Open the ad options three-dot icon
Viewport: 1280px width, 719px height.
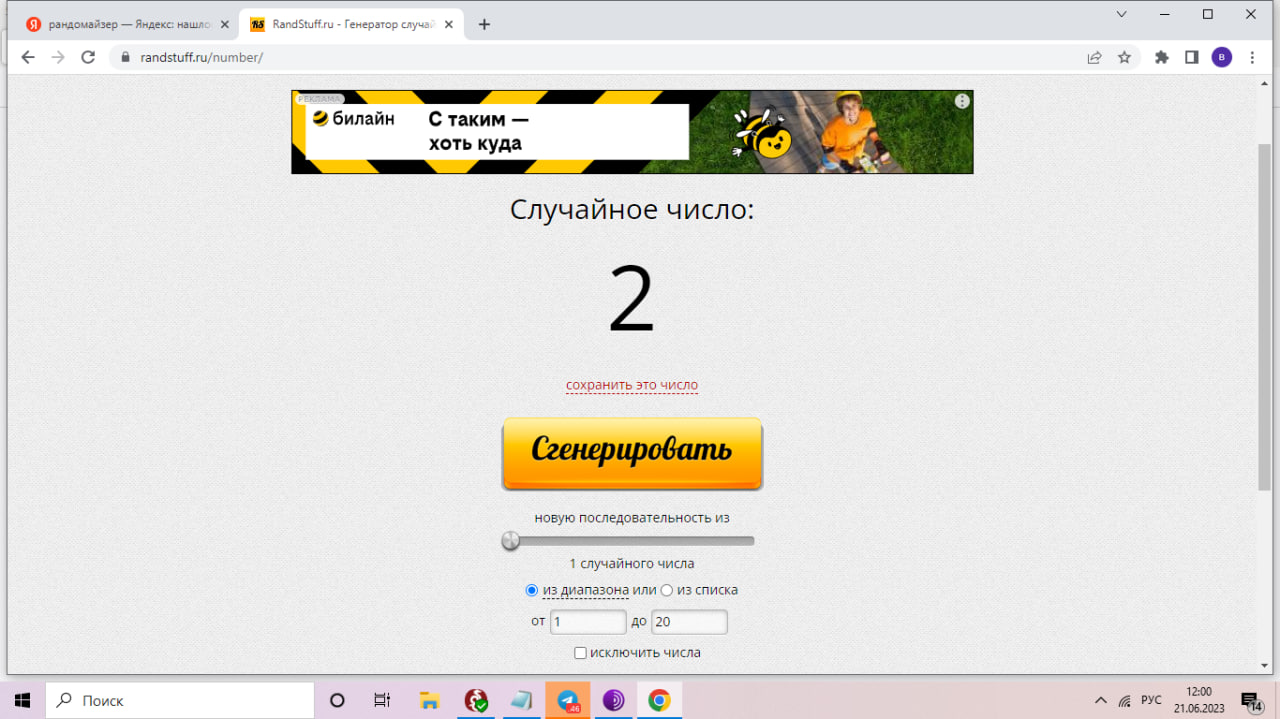click(x=962, y=101)
